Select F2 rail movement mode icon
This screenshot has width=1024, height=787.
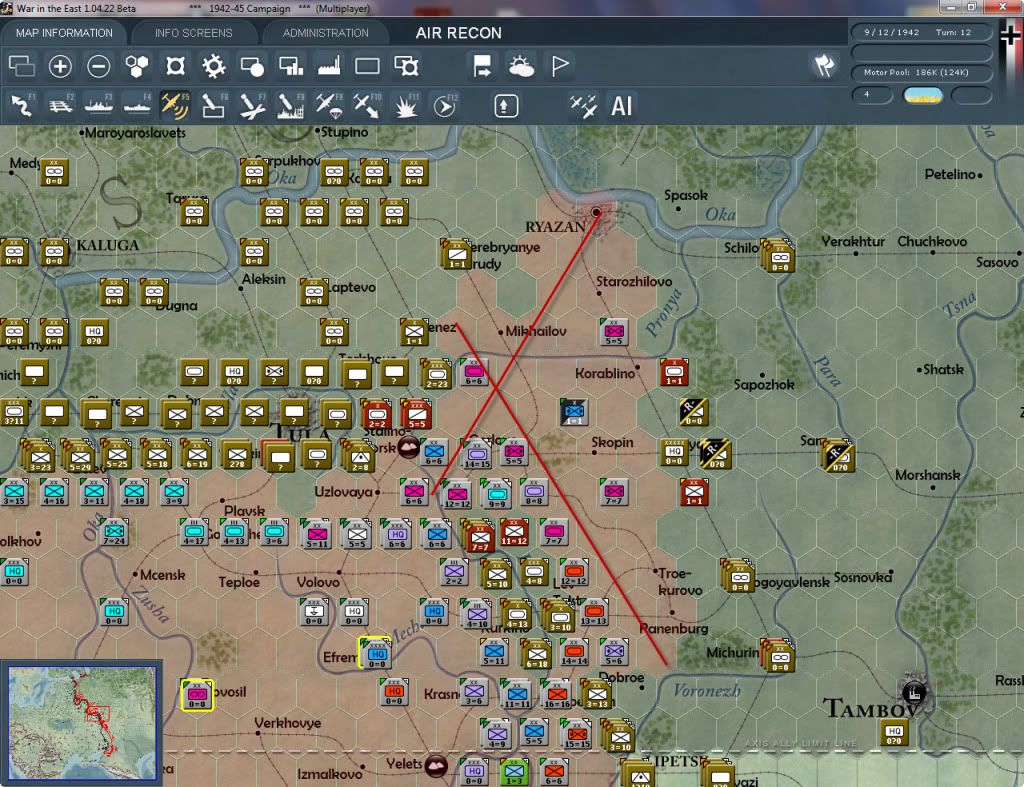point(61,105)
